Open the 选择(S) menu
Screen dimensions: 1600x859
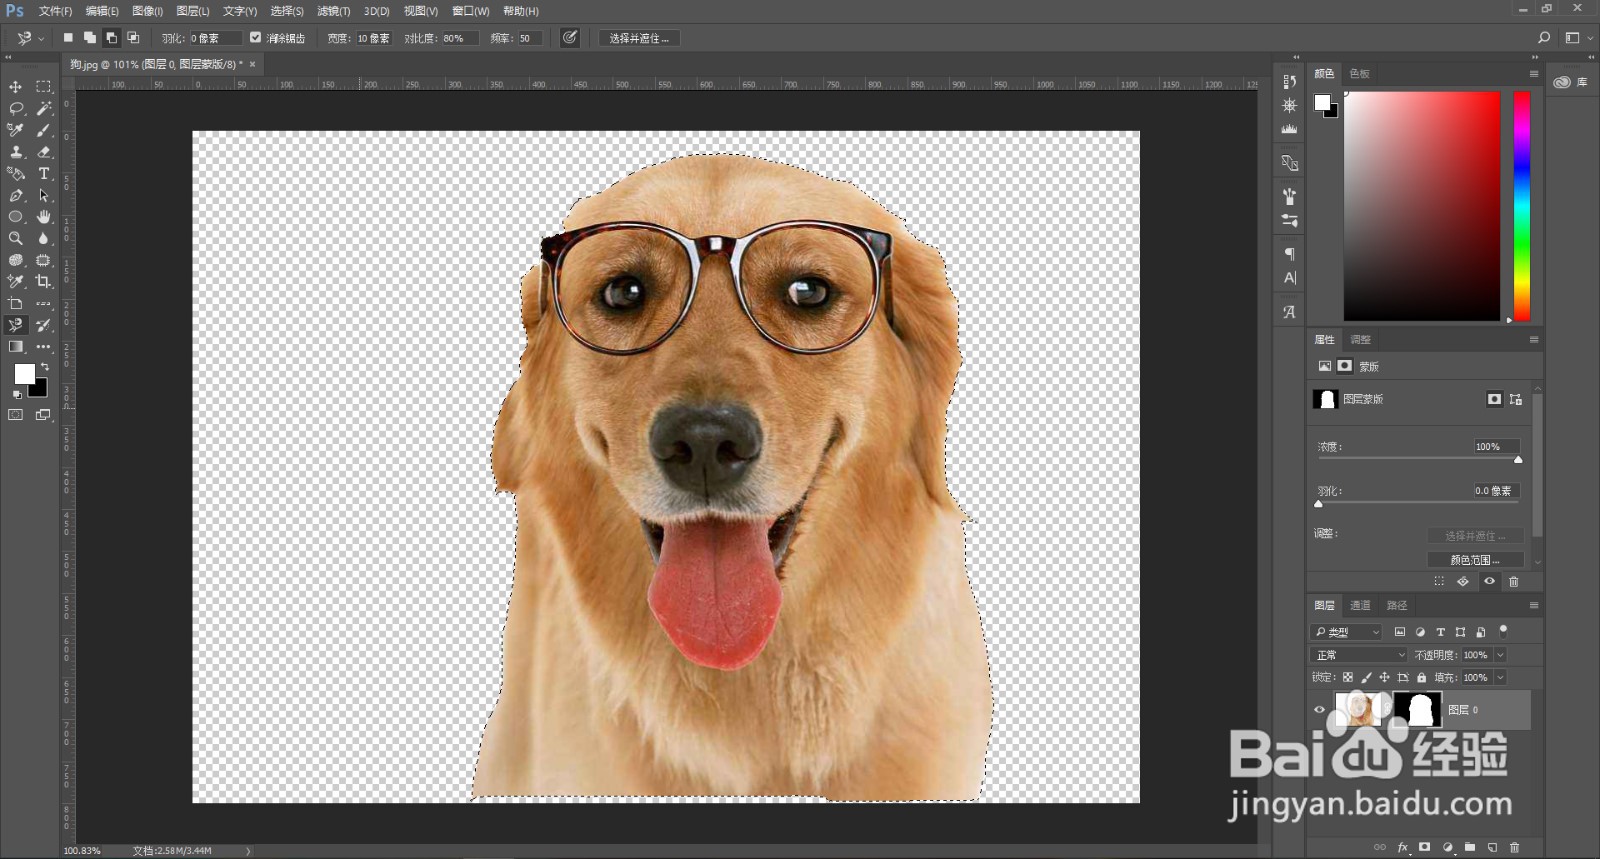click(x=286, y=11)
